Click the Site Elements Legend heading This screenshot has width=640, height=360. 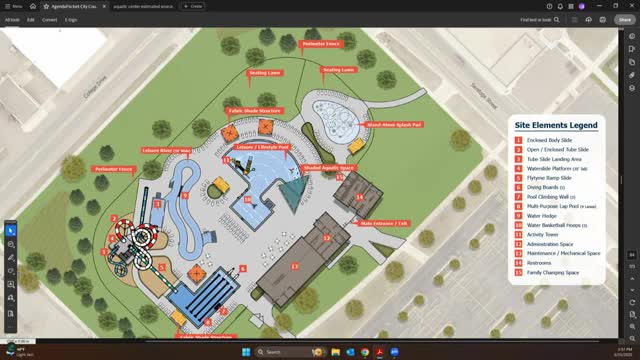556,125
